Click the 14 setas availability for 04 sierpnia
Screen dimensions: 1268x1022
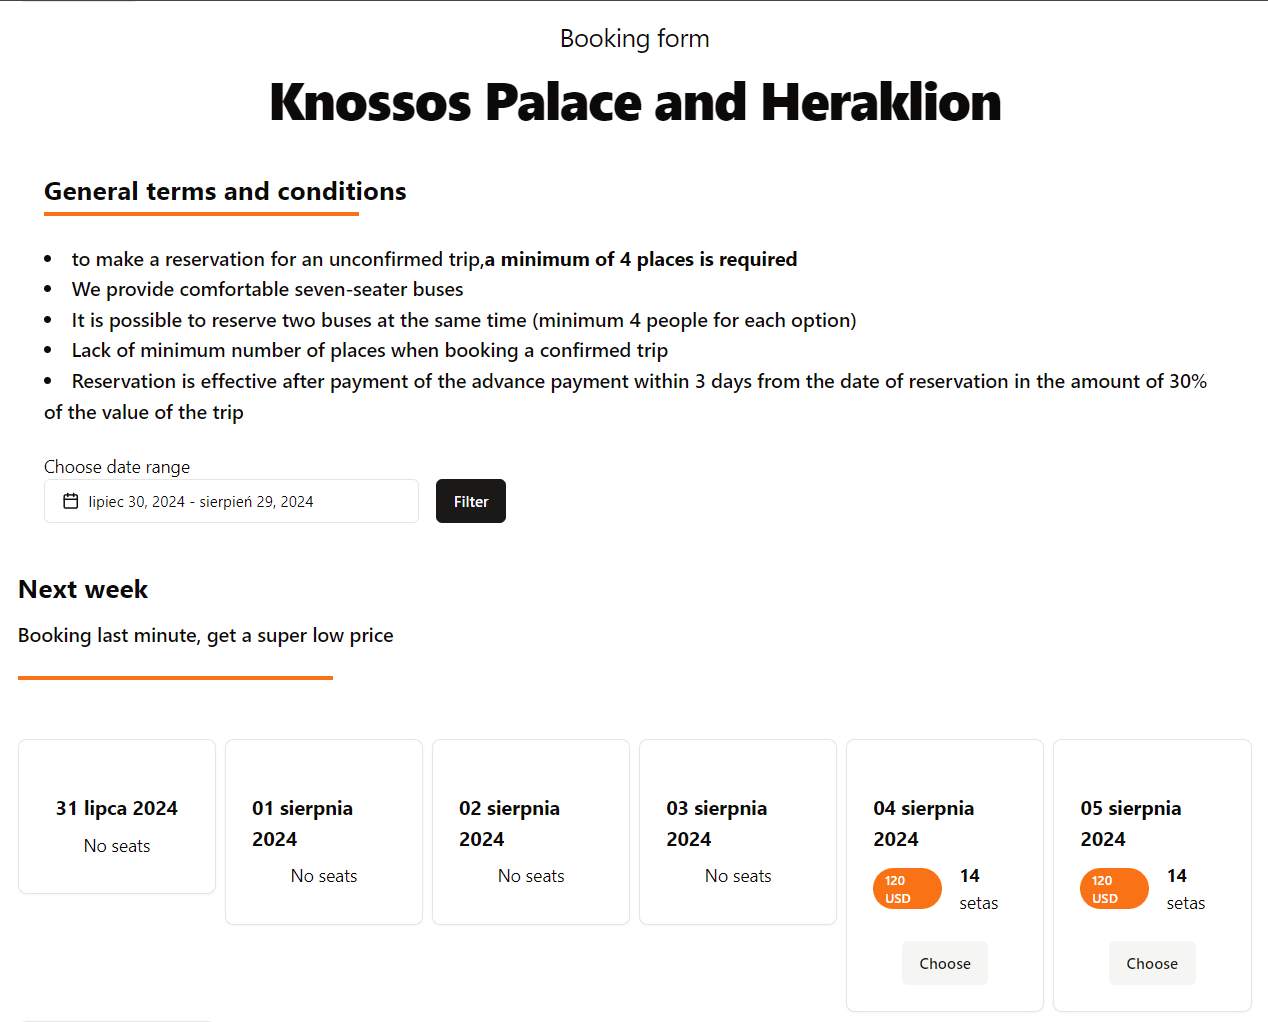[975, 888]
